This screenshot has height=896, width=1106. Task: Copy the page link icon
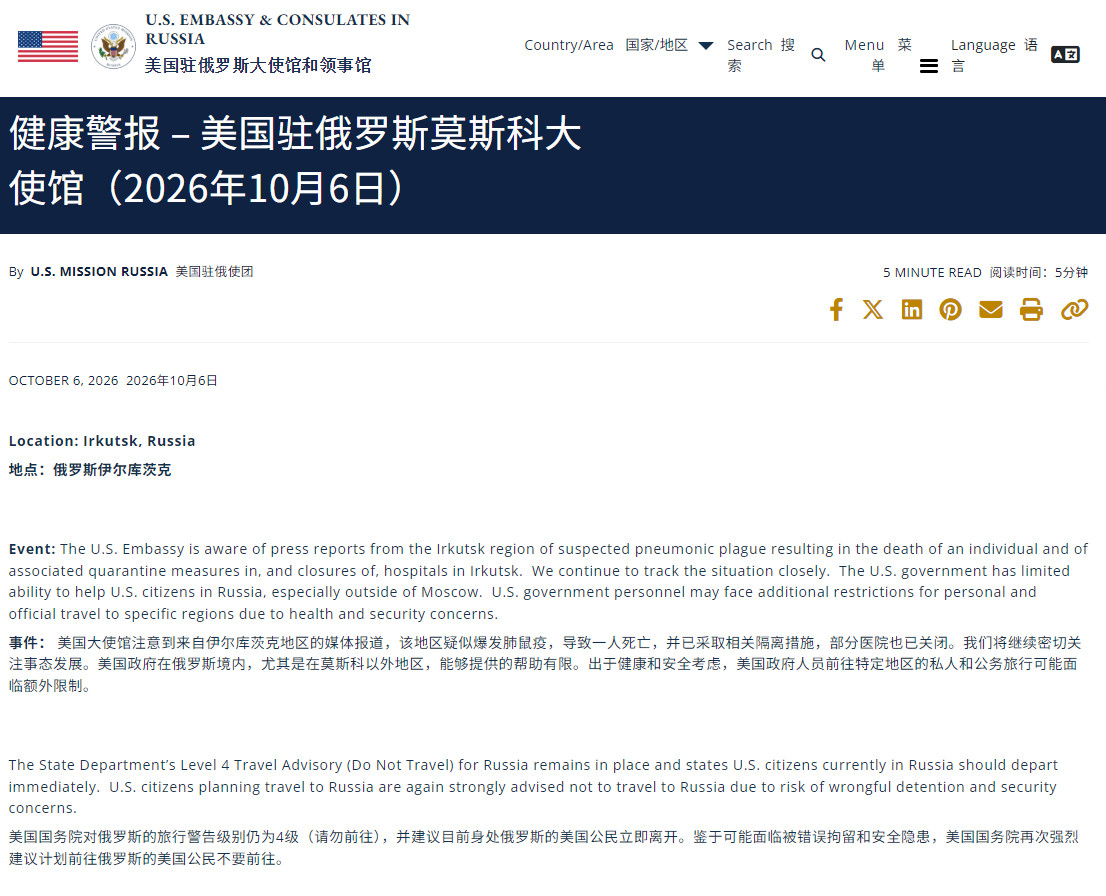1074,309
